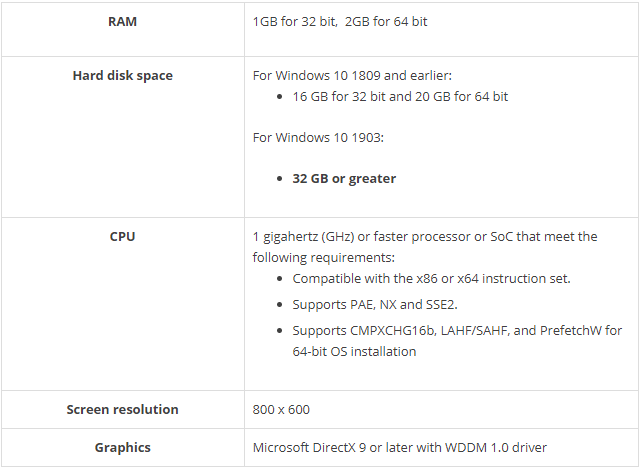Click the bullet dot before "32 GB or greater"
Image resolution: width=643 pixels, height=470 pixels.
(281, 180)
